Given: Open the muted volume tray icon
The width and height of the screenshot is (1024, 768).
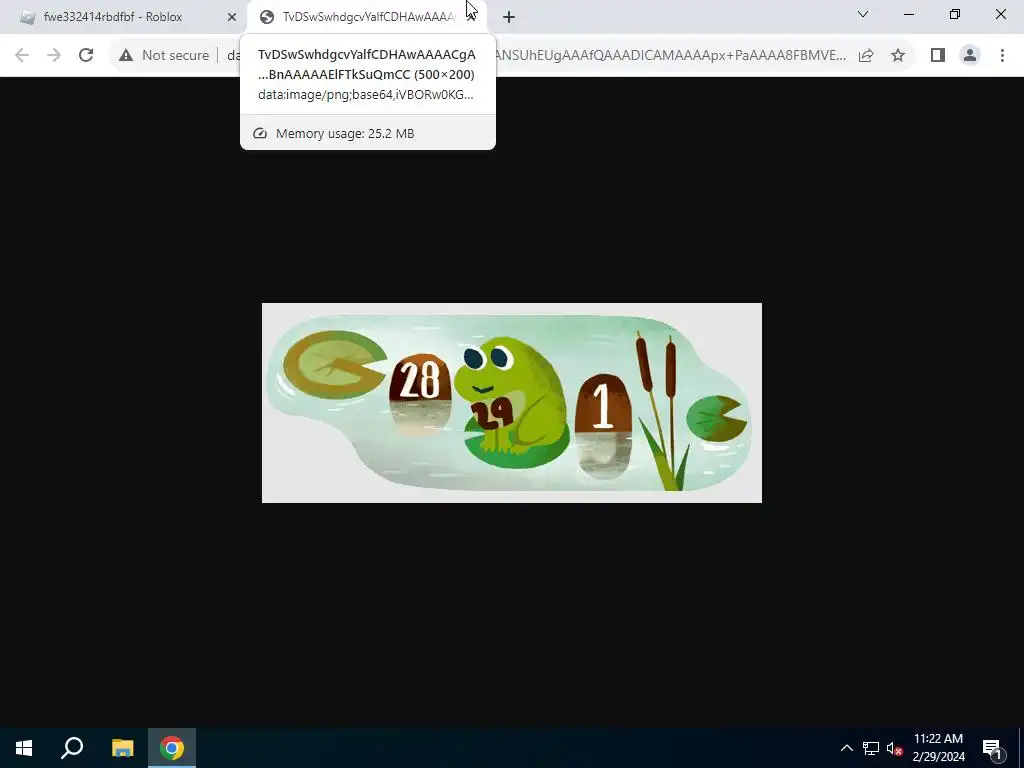Looking at the screenshot, I should tap(894, 748).
